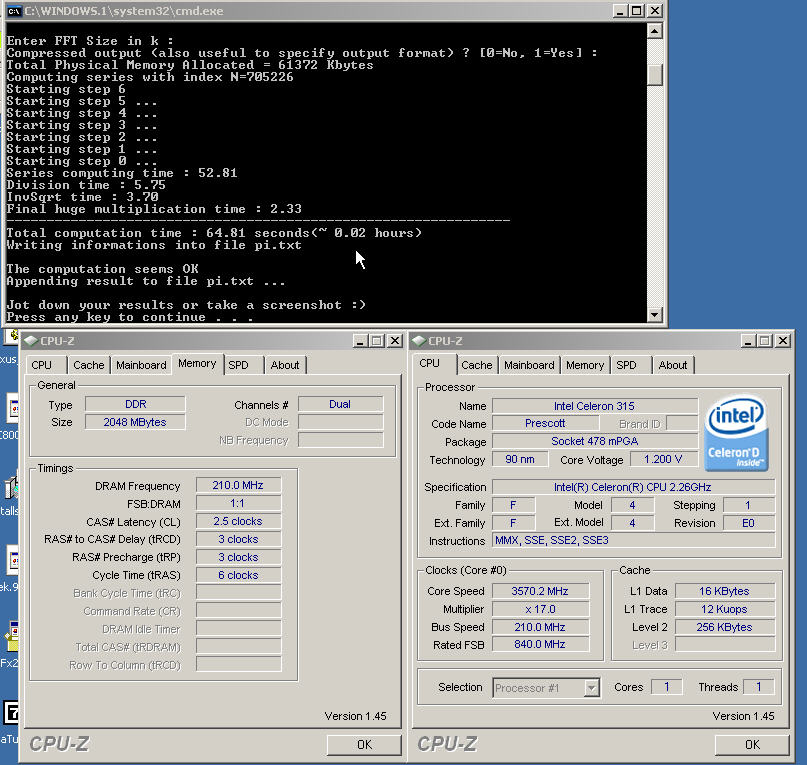Open SPD tab in left CPU-Z window
Screen dimensions: 807x765
tap(239, 365)
